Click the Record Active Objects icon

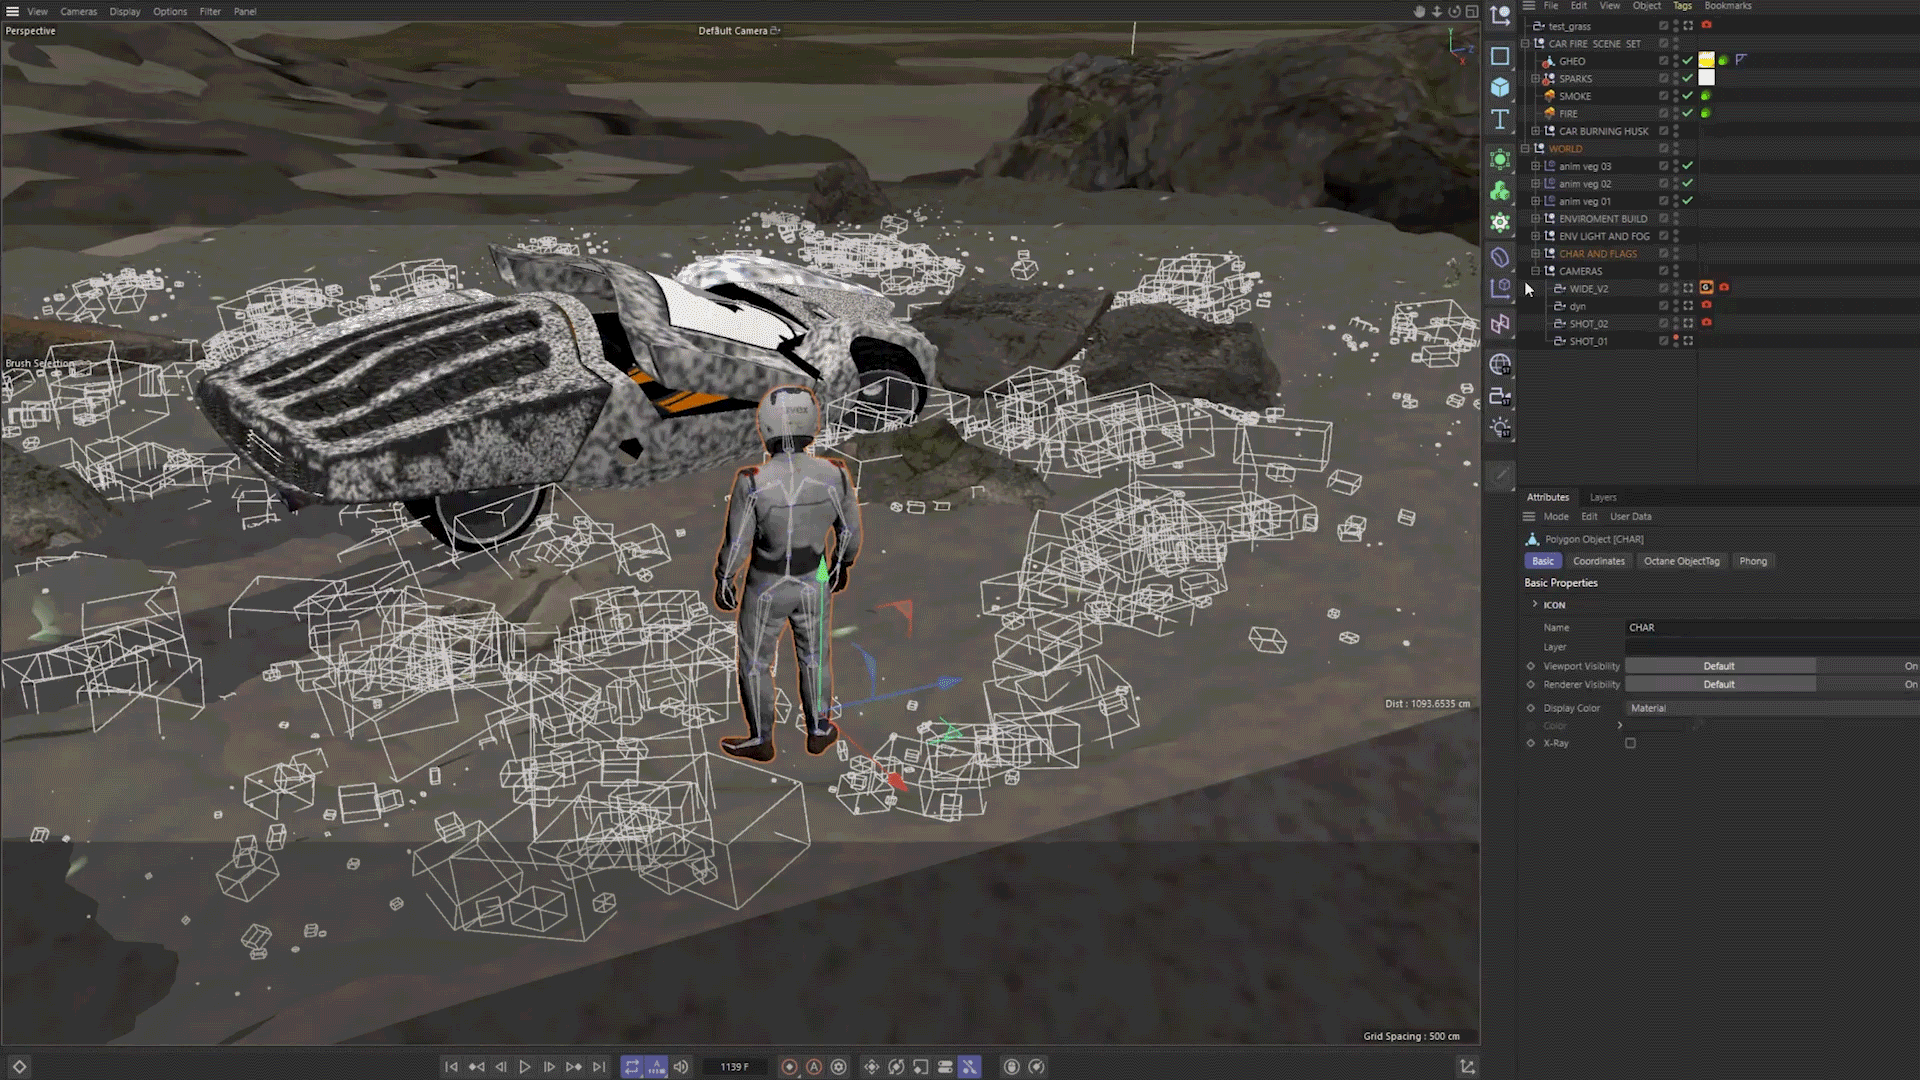[x=789, y=1067]
